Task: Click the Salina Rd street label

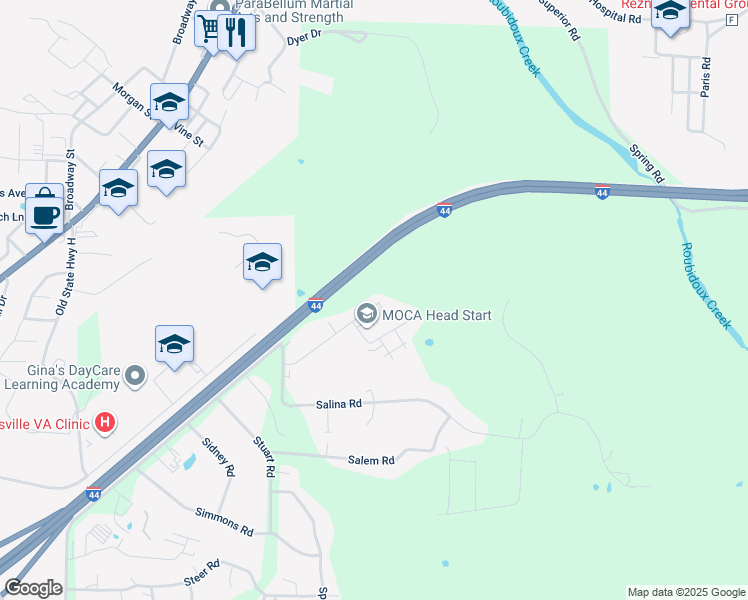Action: point(339,404)
